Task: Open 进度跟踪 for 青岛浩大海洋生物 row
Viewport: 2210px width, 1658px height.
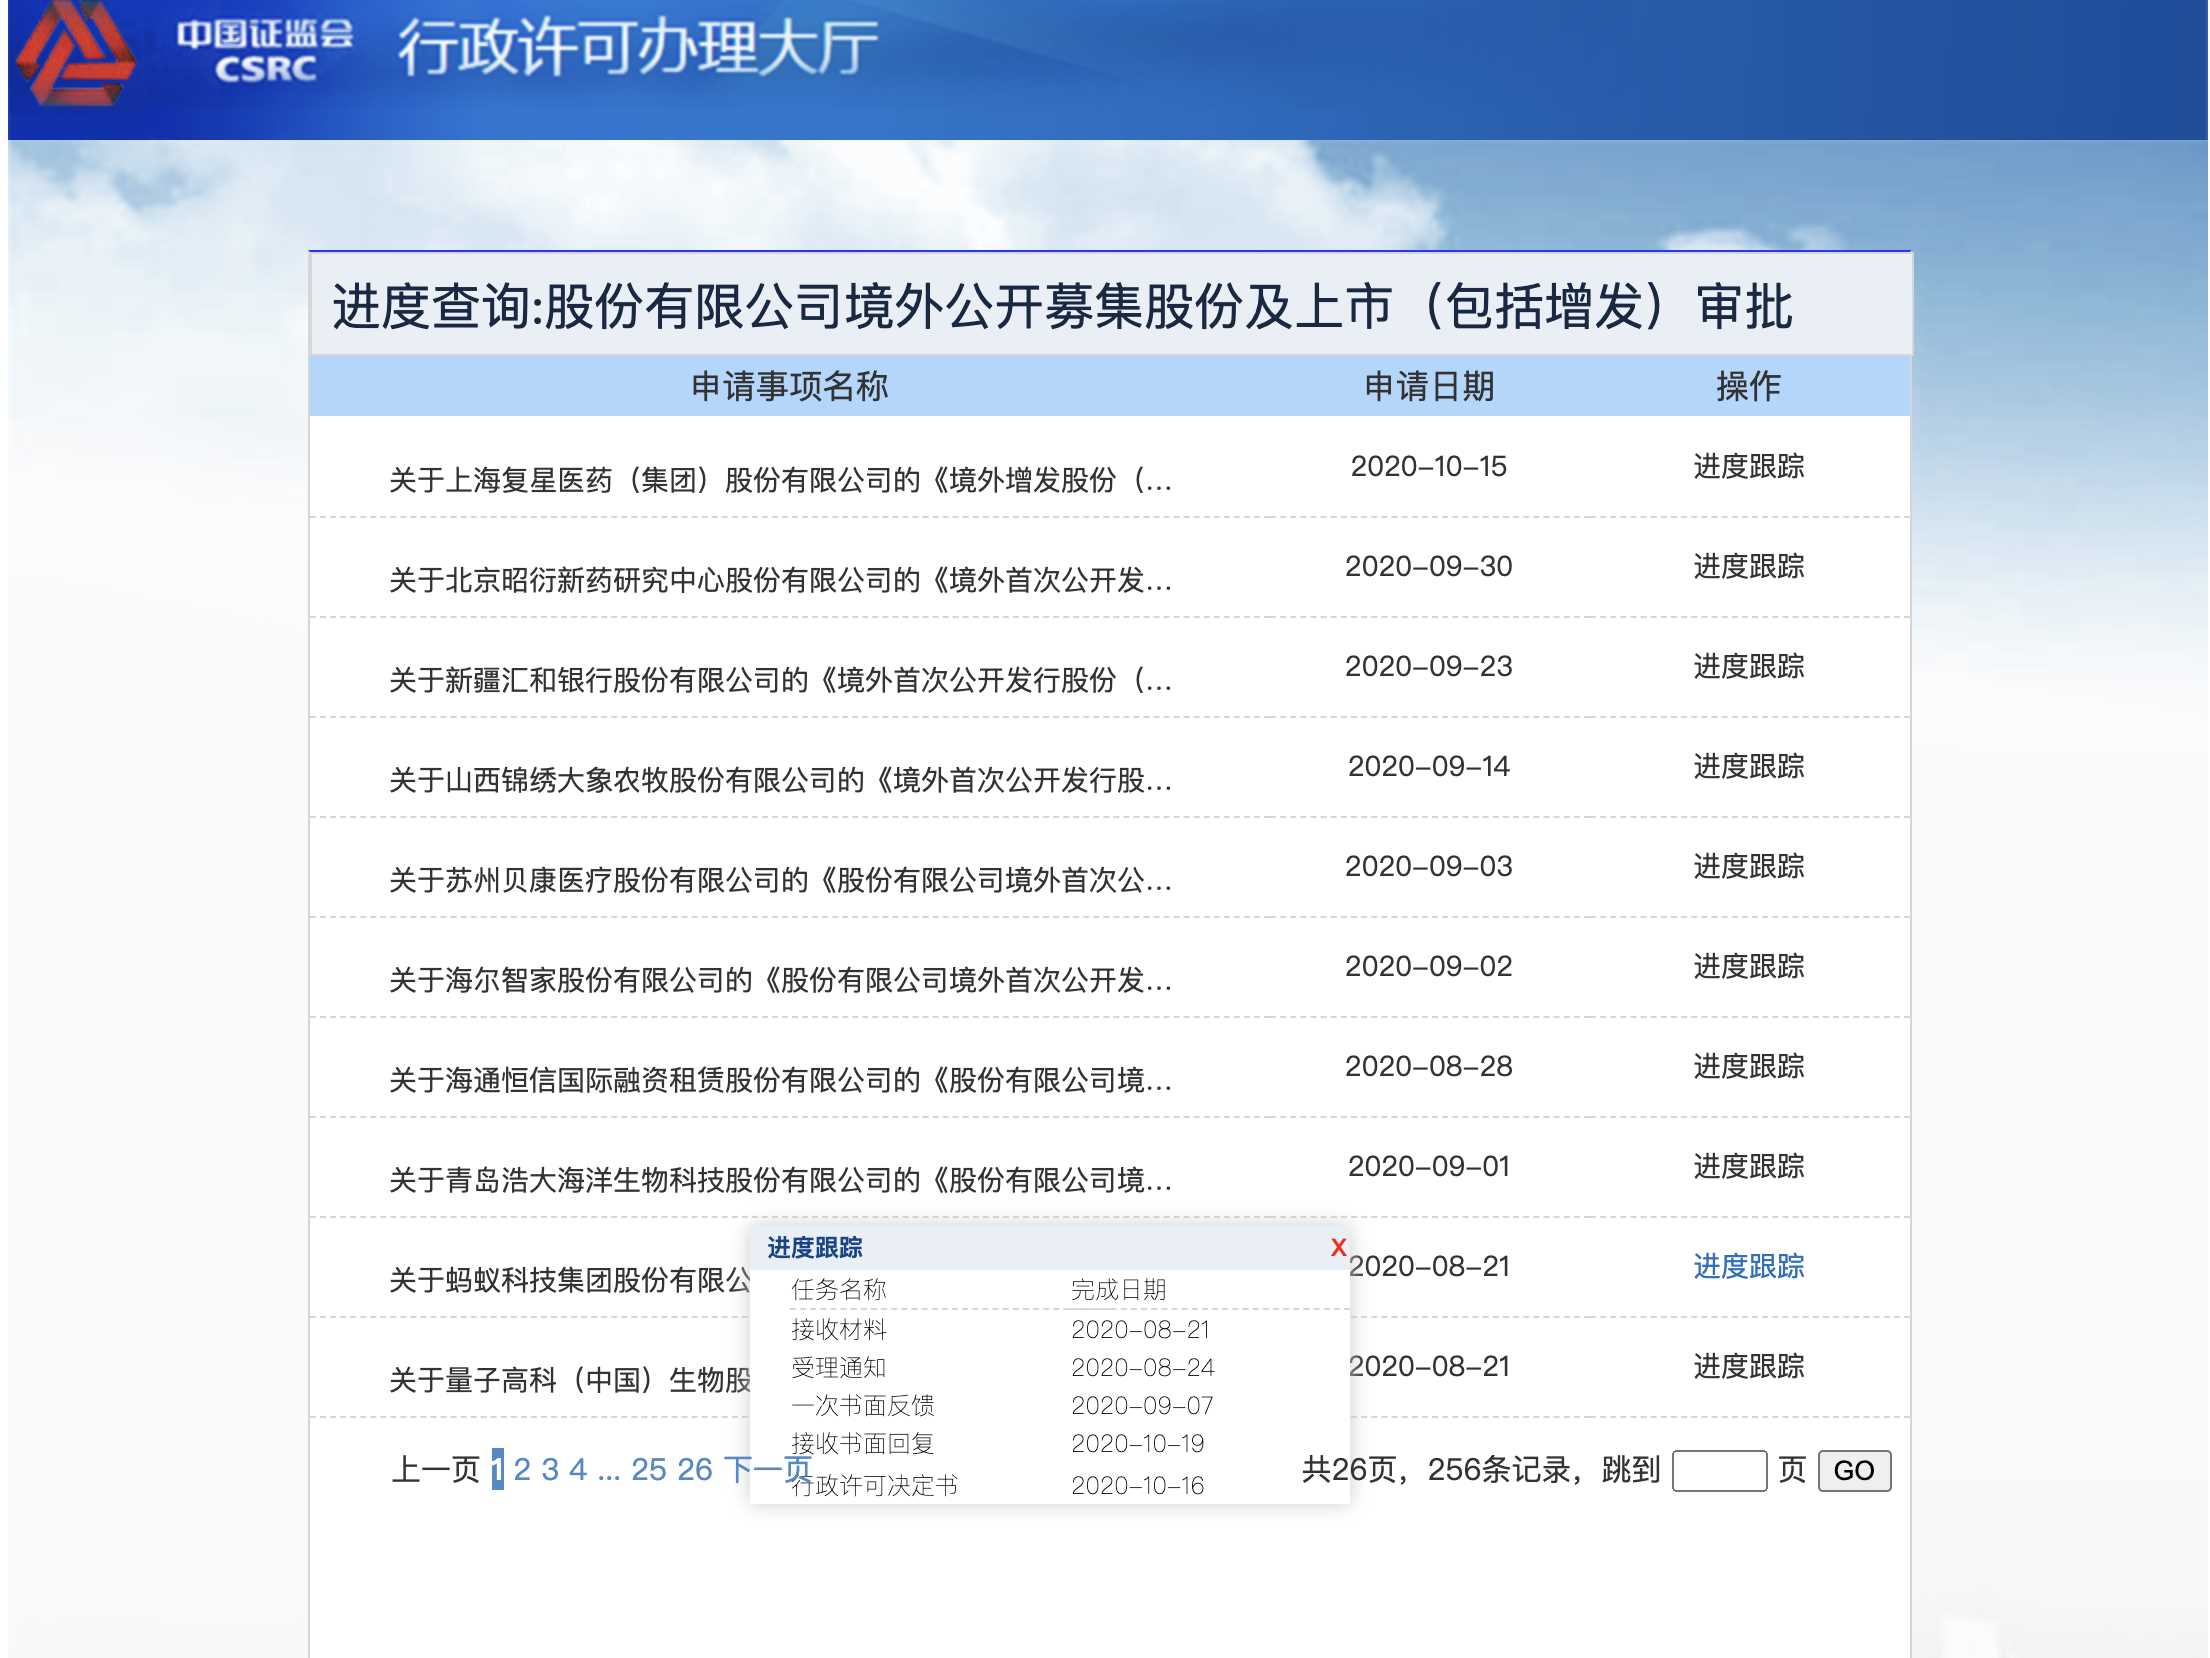Action: 1748,1166
